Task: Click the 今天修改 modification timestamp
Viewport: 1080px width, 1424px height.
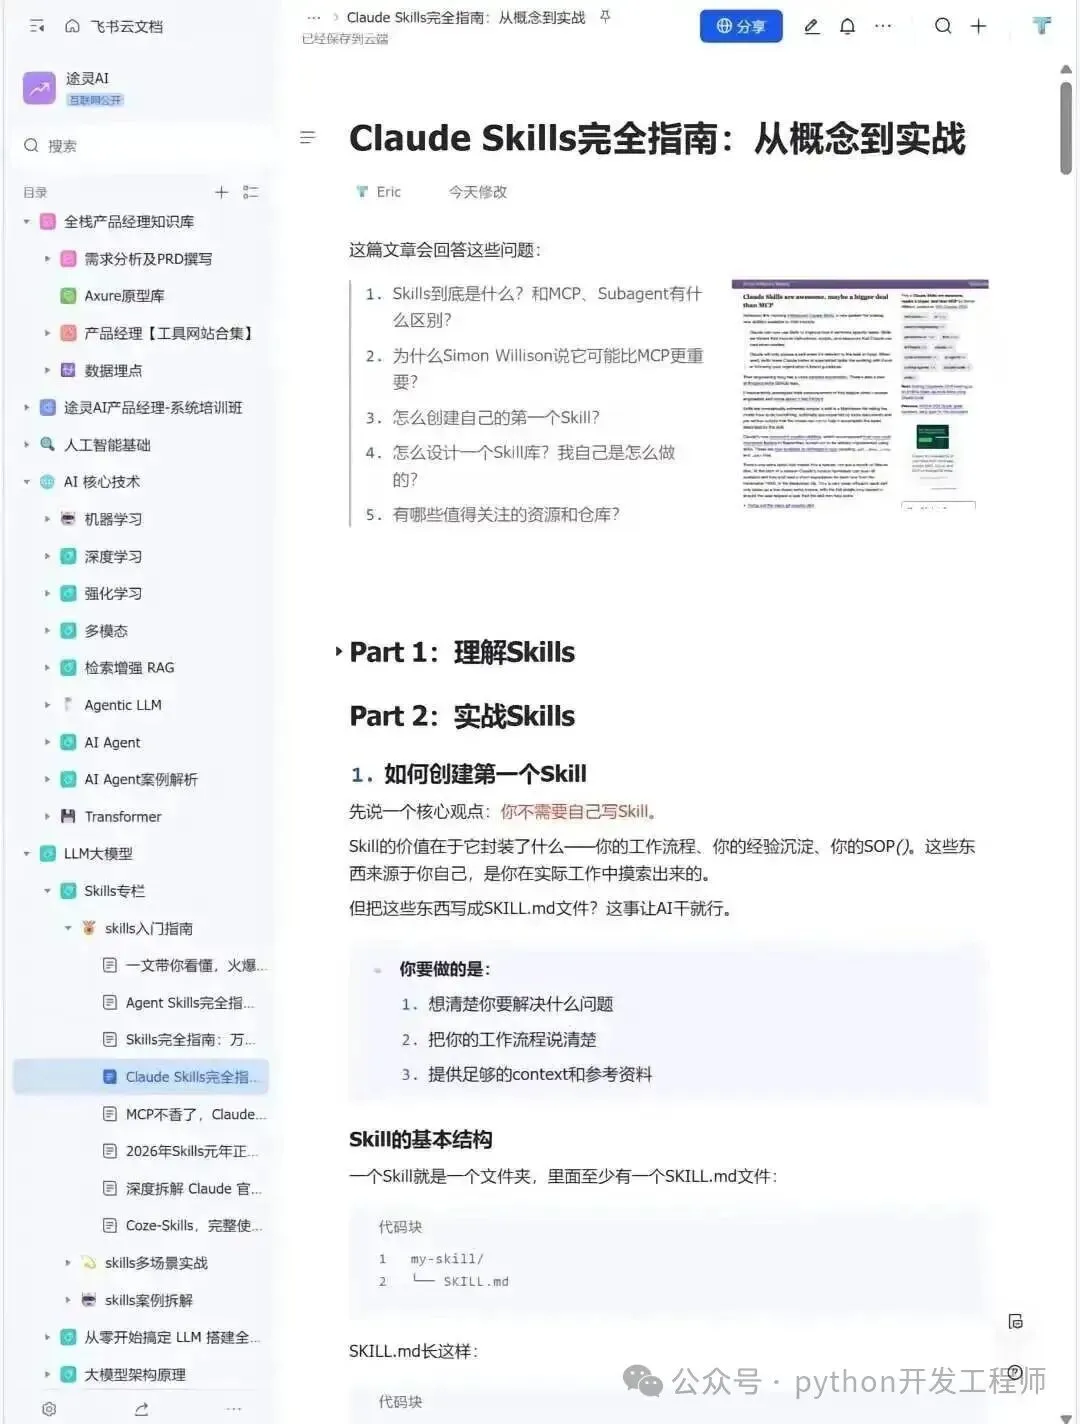Action: coord(477,192)
